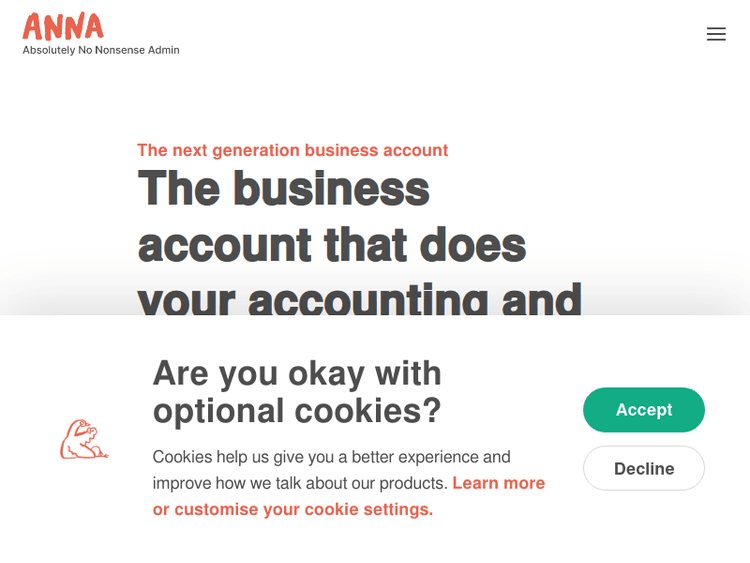Click "Are you okay with" banner heading
The image size is (750, 563).
point(297,373)
